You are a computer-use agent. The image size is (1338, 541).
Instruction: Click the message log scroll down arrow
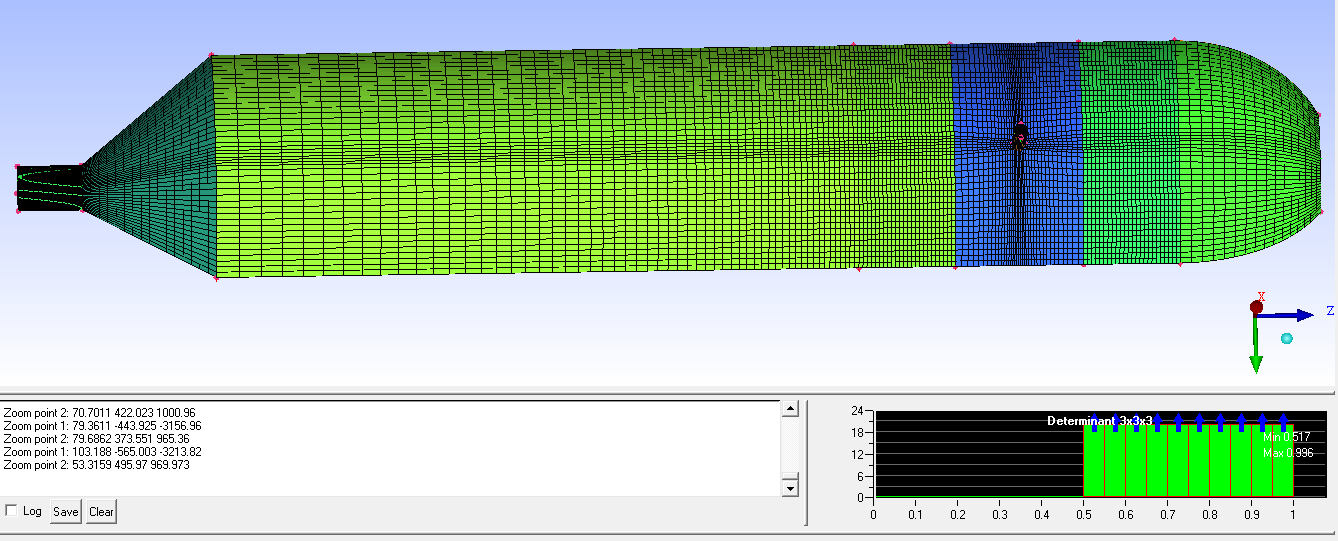[790, 488]
